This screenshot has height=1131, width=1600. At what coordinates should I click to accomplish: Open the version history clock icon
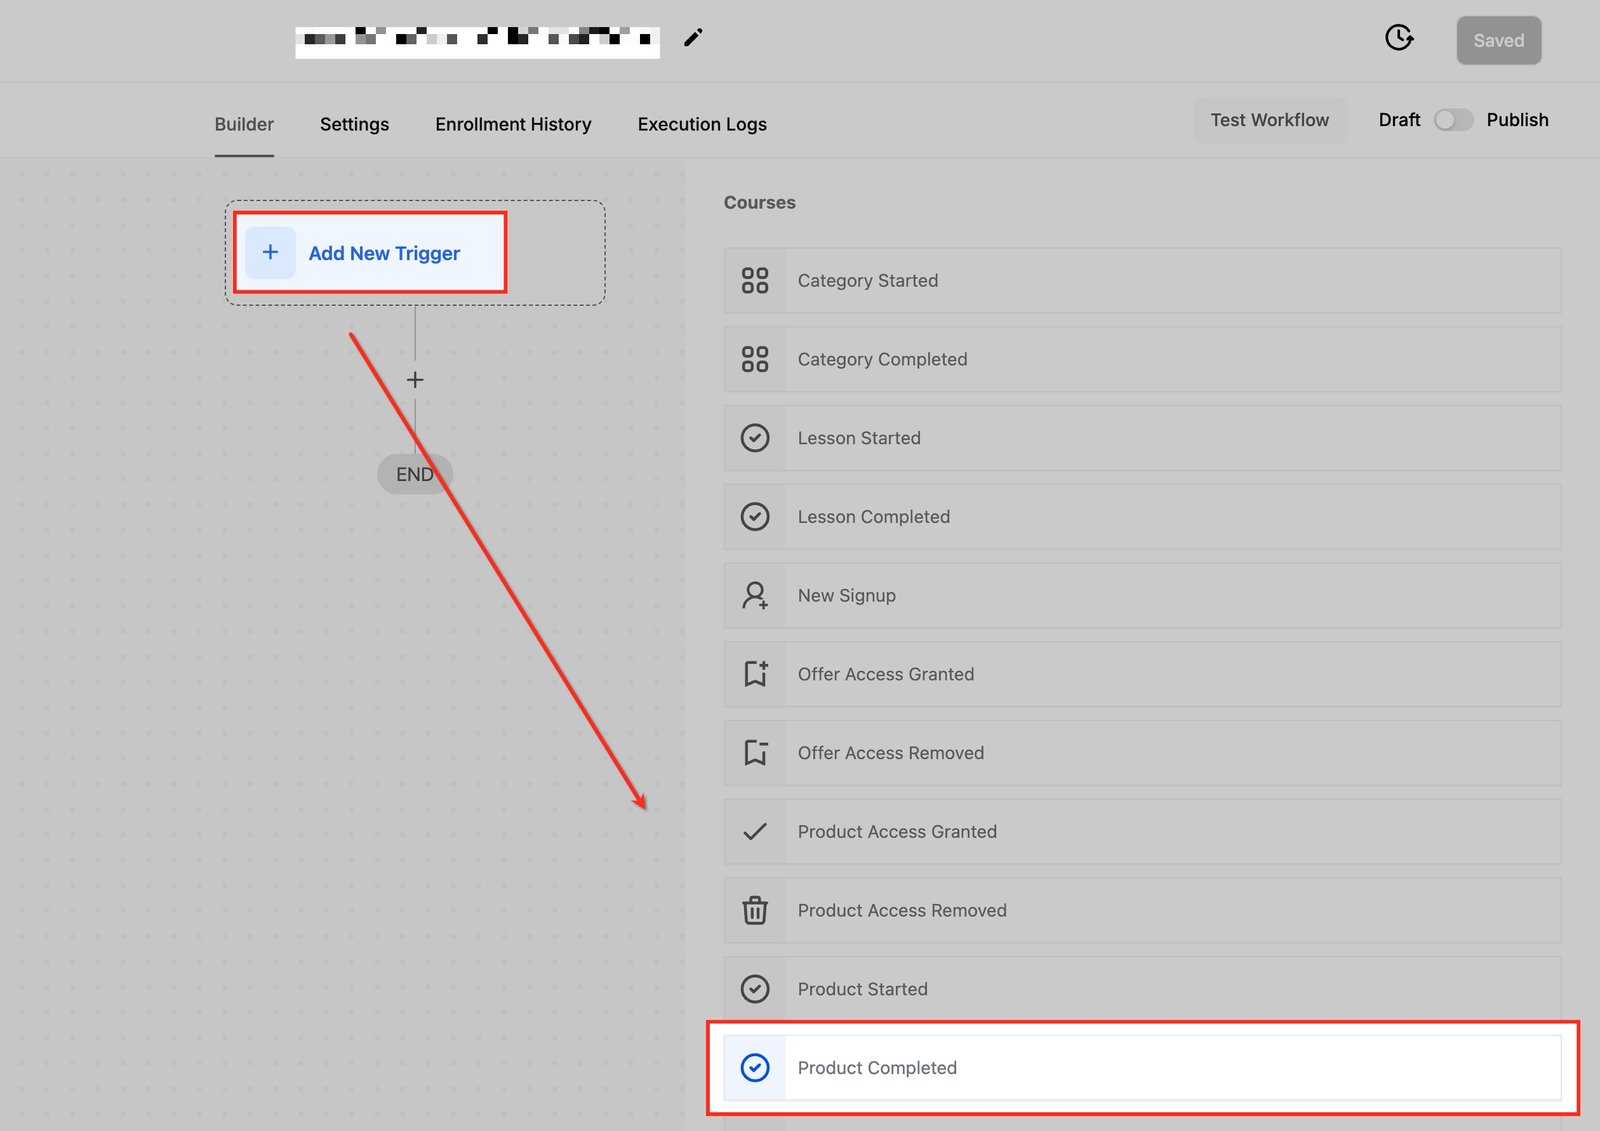(x=1398, y=38)
